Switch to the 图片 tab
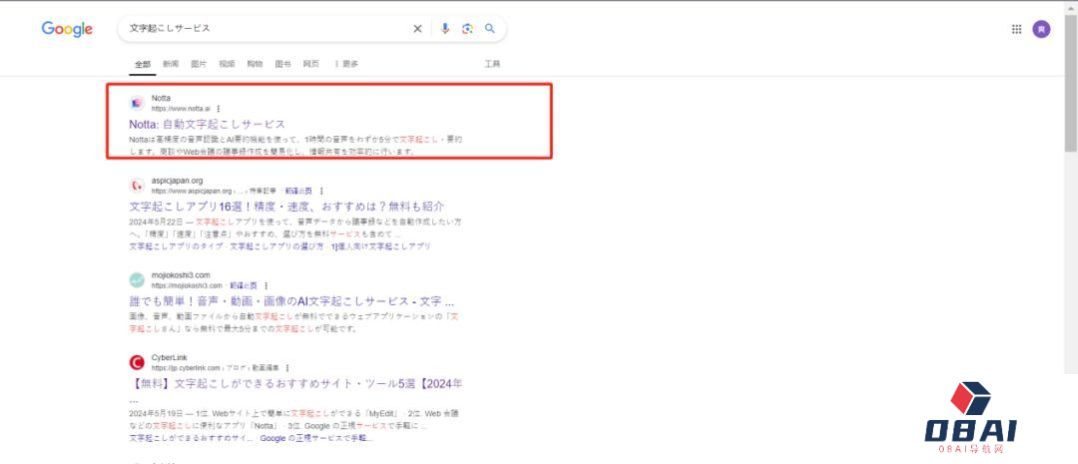 [x=199, y=64]
